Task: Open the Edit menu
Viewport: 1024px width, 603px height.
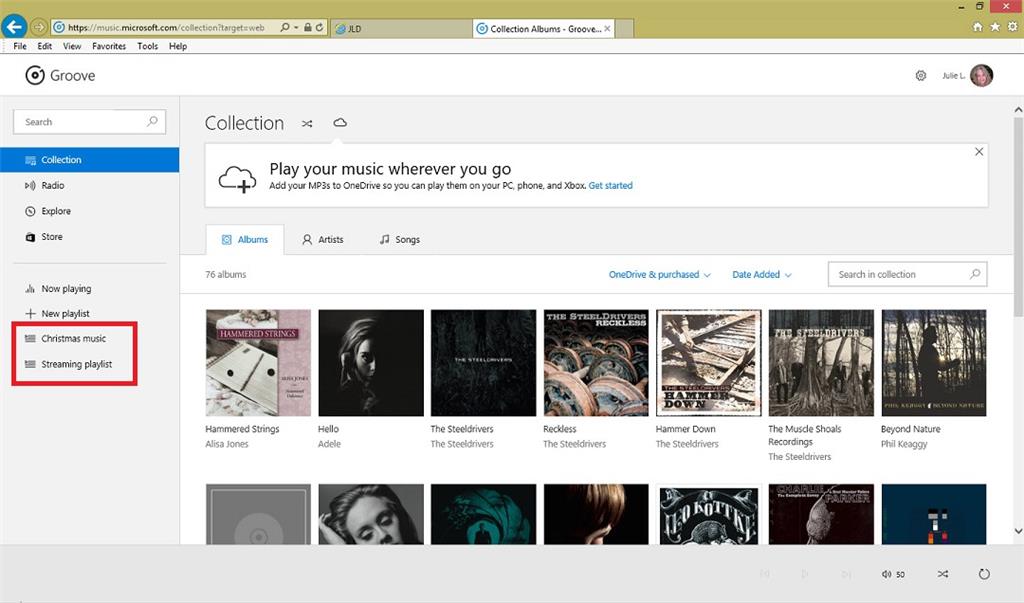Action: click(x=44, y=46)
